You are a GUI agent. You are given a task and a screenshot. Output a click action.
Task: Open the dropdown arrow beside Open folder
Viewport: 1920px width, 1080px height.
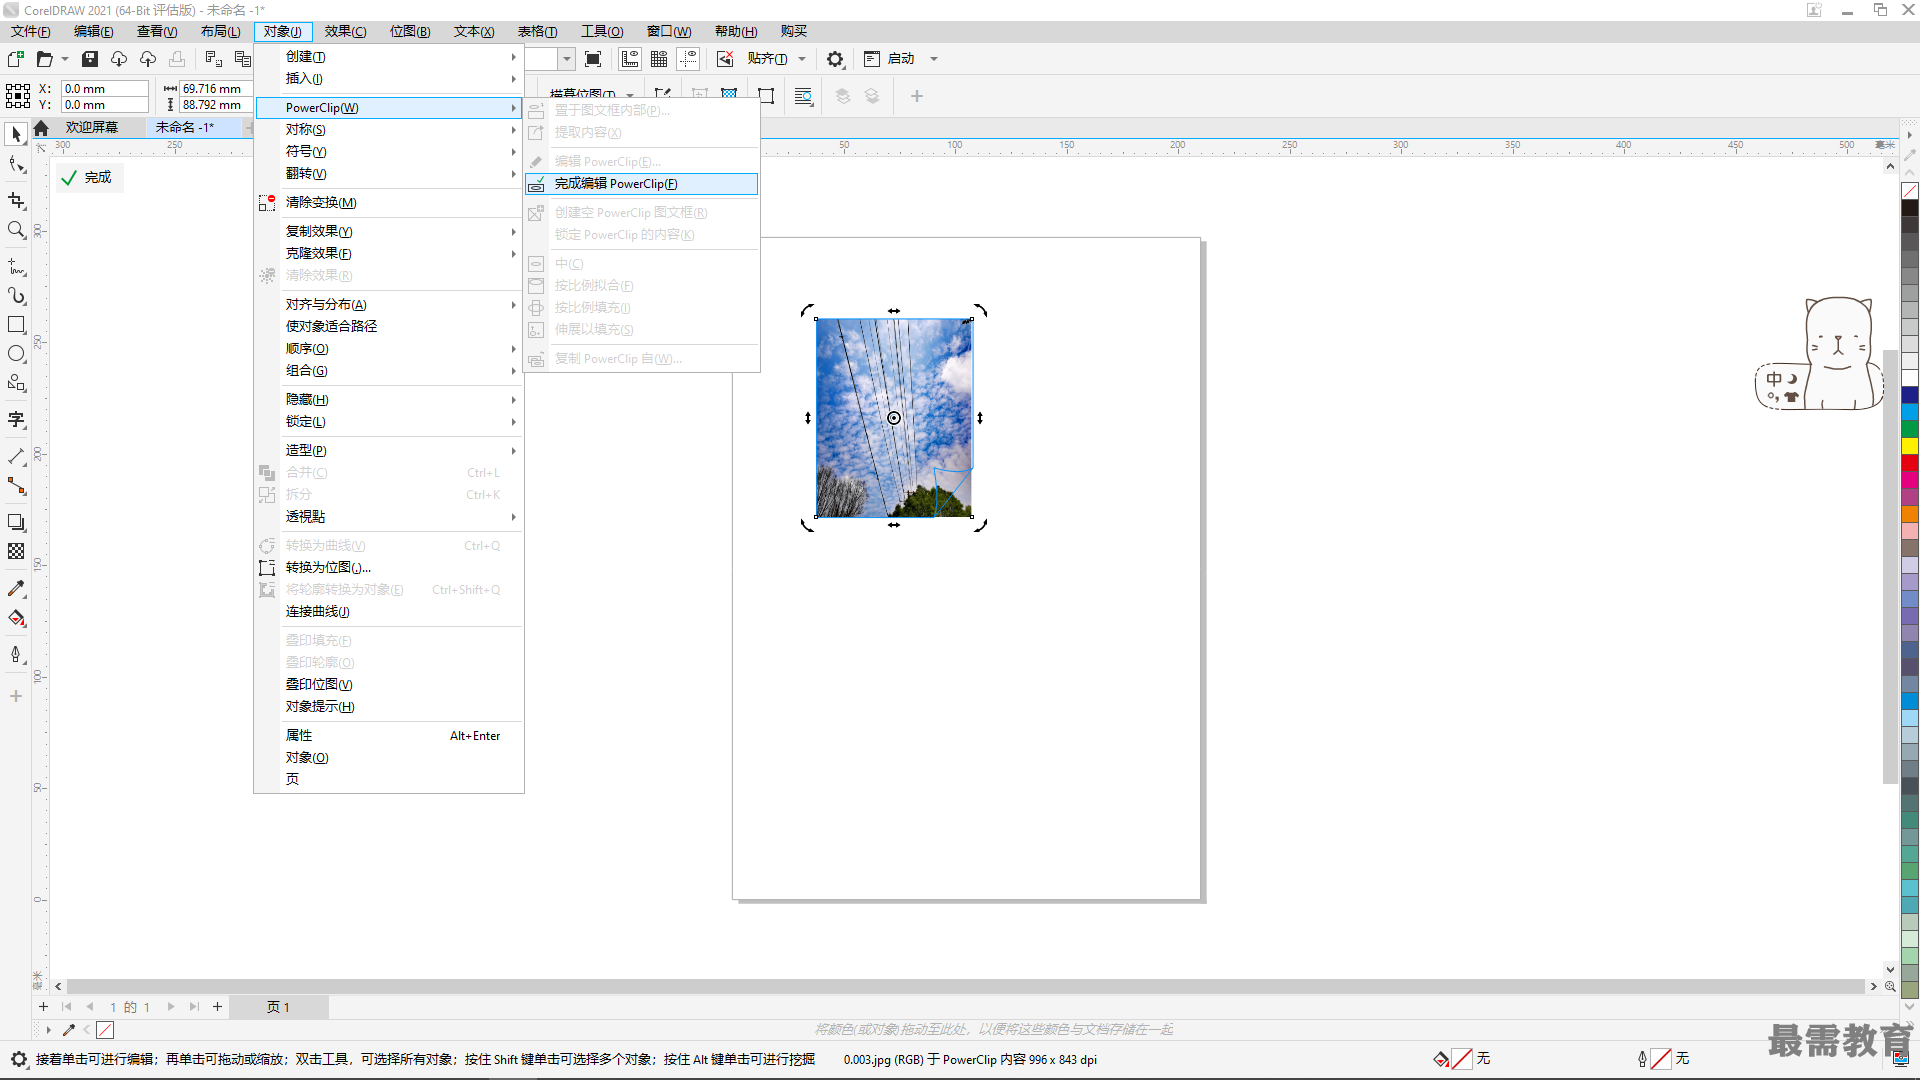65,59
